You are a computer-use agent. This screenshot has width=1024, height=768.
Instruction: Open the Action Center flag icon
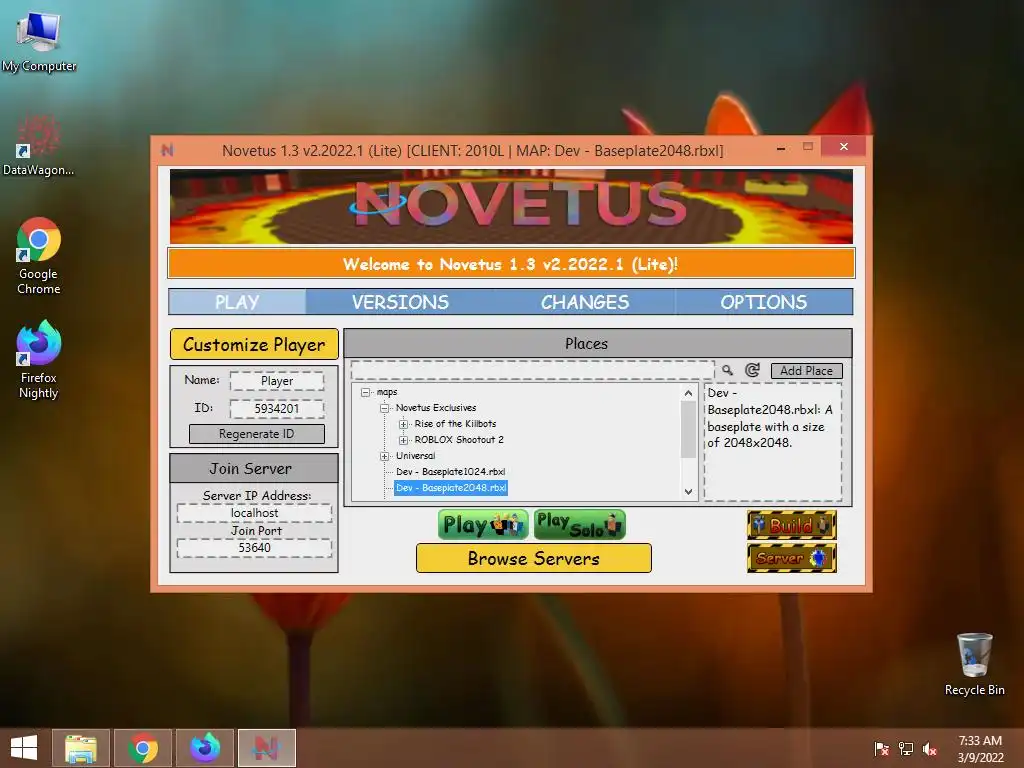tap(881, 748)
